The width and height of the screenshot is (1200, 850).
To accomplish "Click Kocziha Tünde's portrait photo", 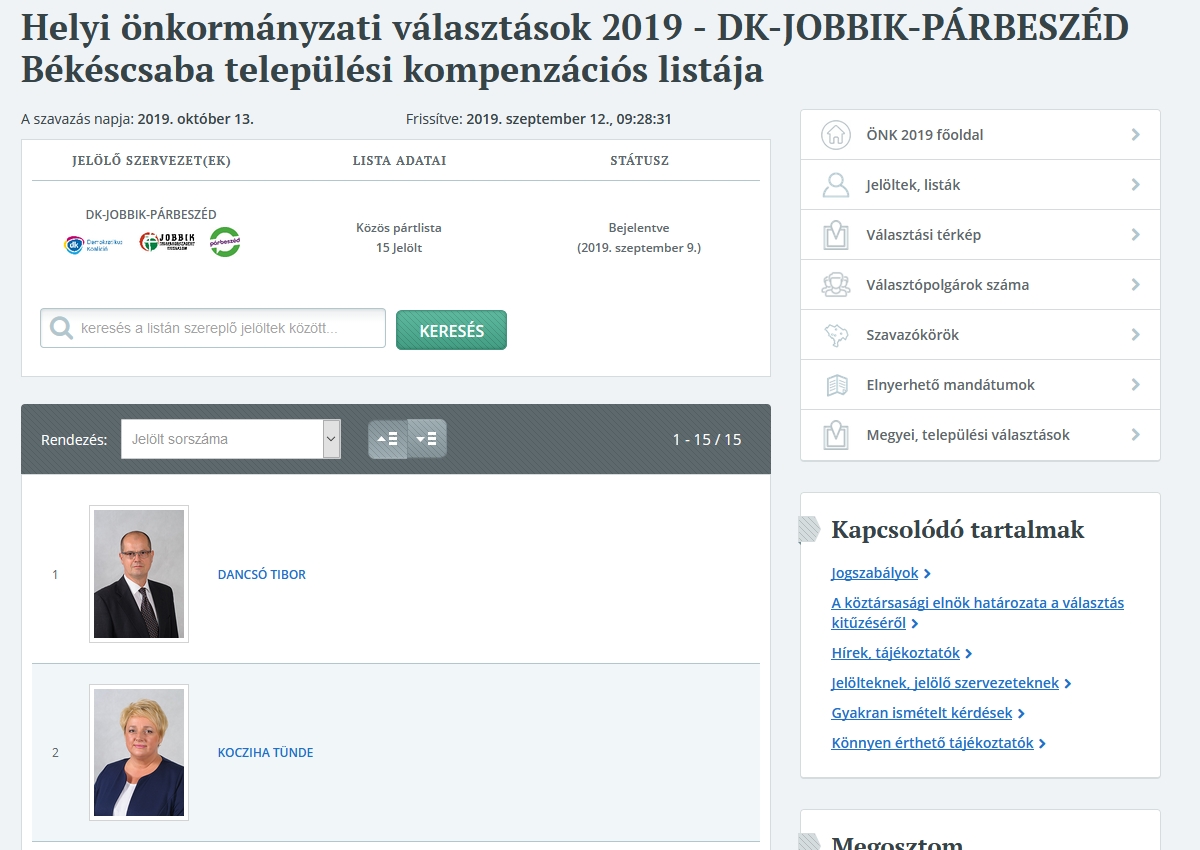I will (139, 752).
